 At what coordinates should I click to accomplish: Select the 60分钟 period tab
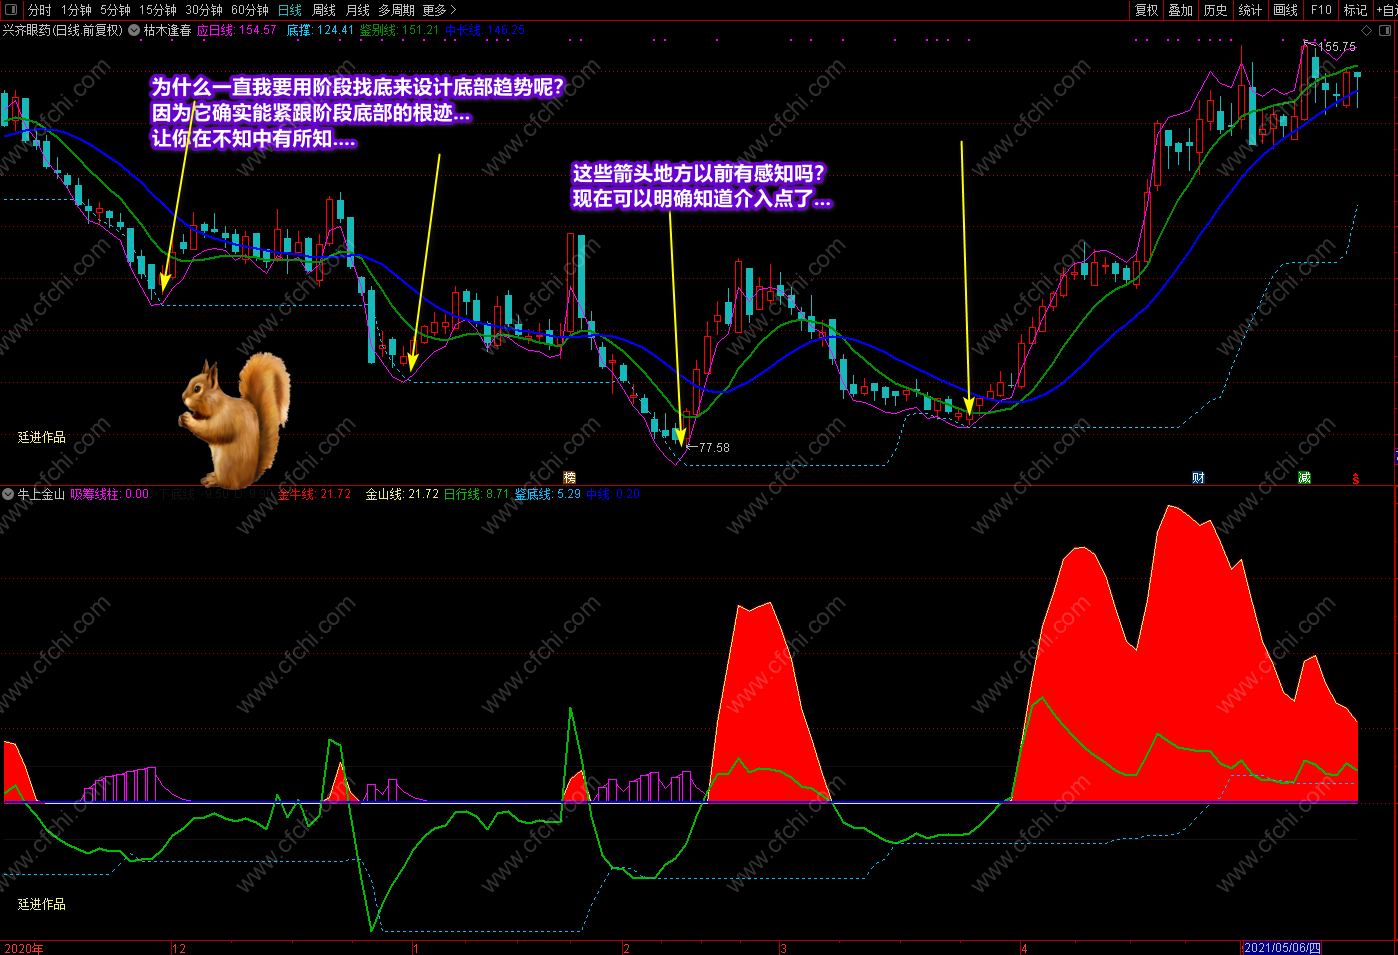250,10
